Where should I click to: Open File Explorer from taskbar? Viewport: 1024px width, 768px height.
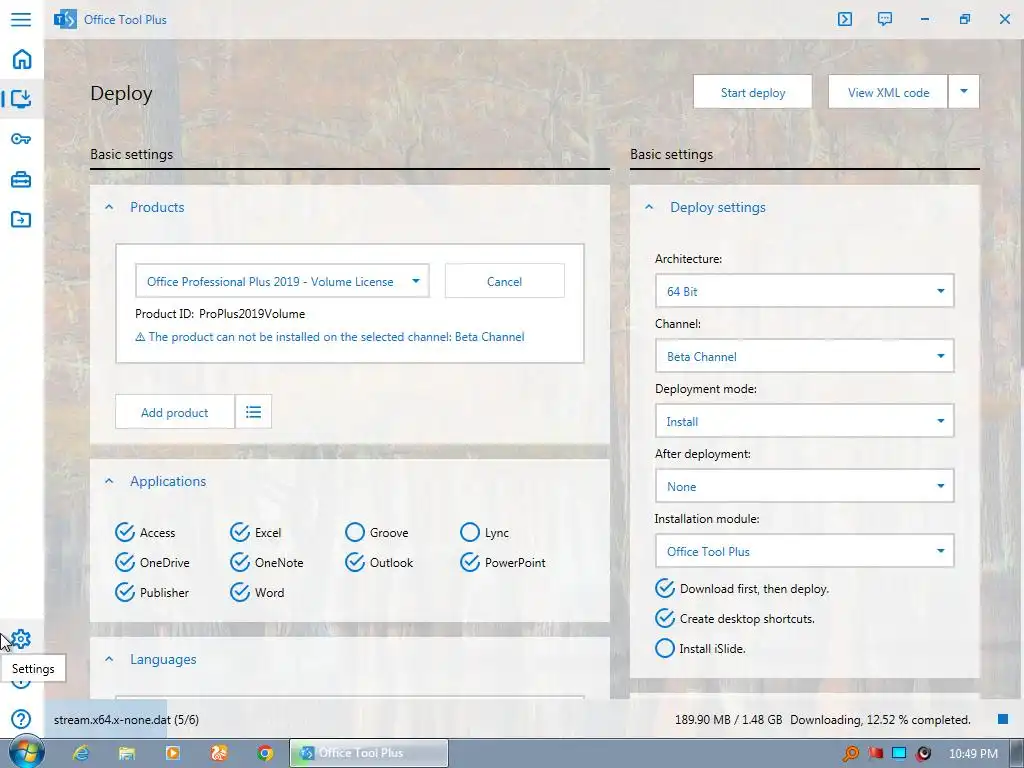click(x=127, y=753)
